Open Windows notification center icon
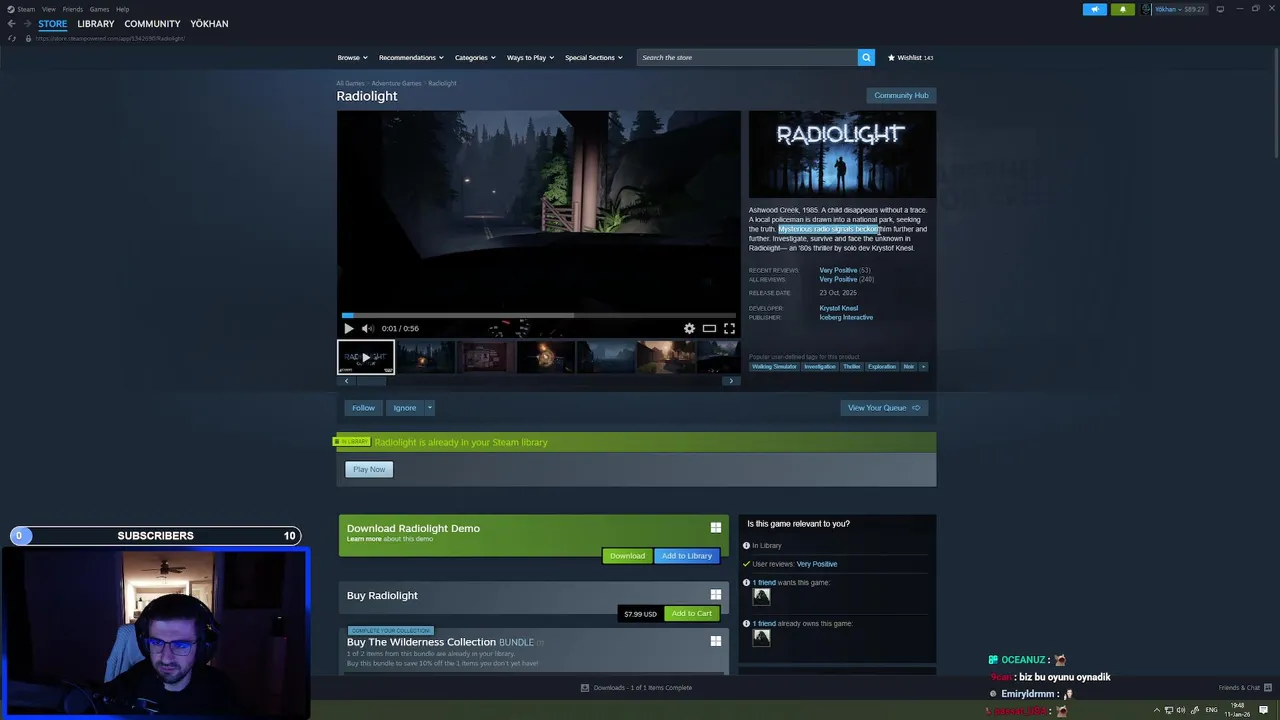 click(1264, 710)
